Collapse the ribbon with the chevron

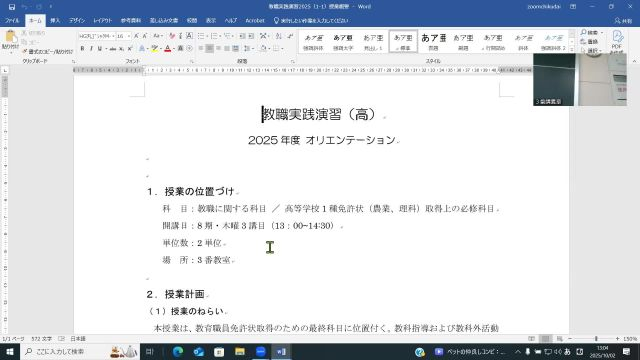pos(634,61)
